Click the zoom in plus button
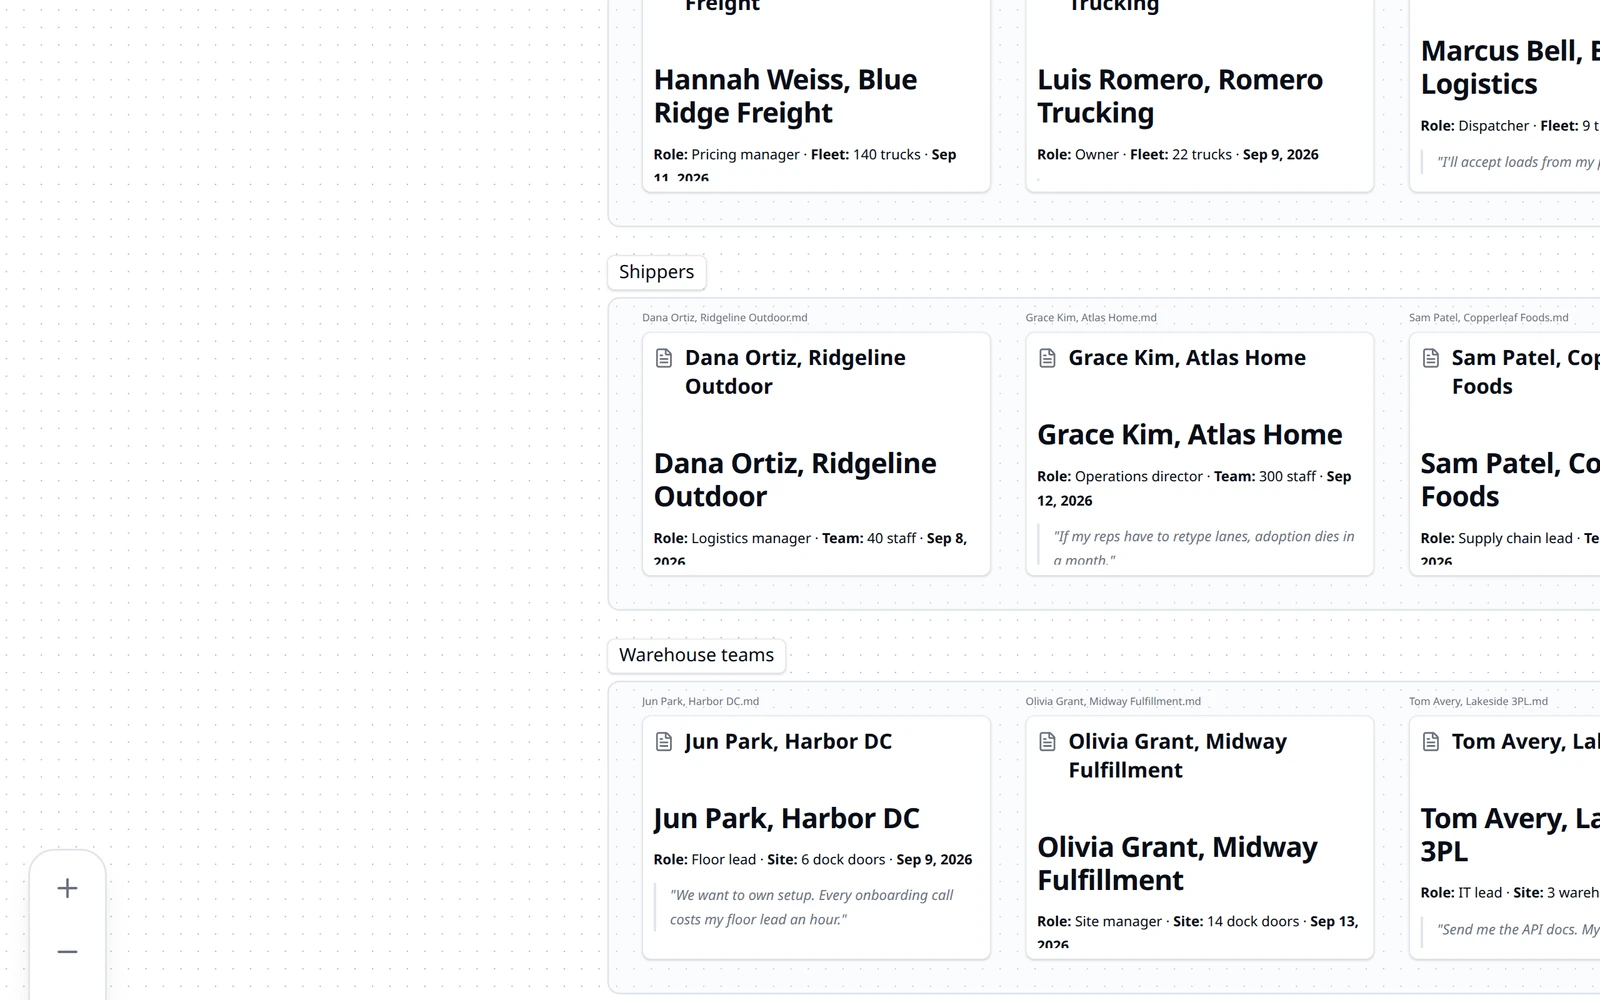This screenshot has width=1600, height=1000. (67, 888)
